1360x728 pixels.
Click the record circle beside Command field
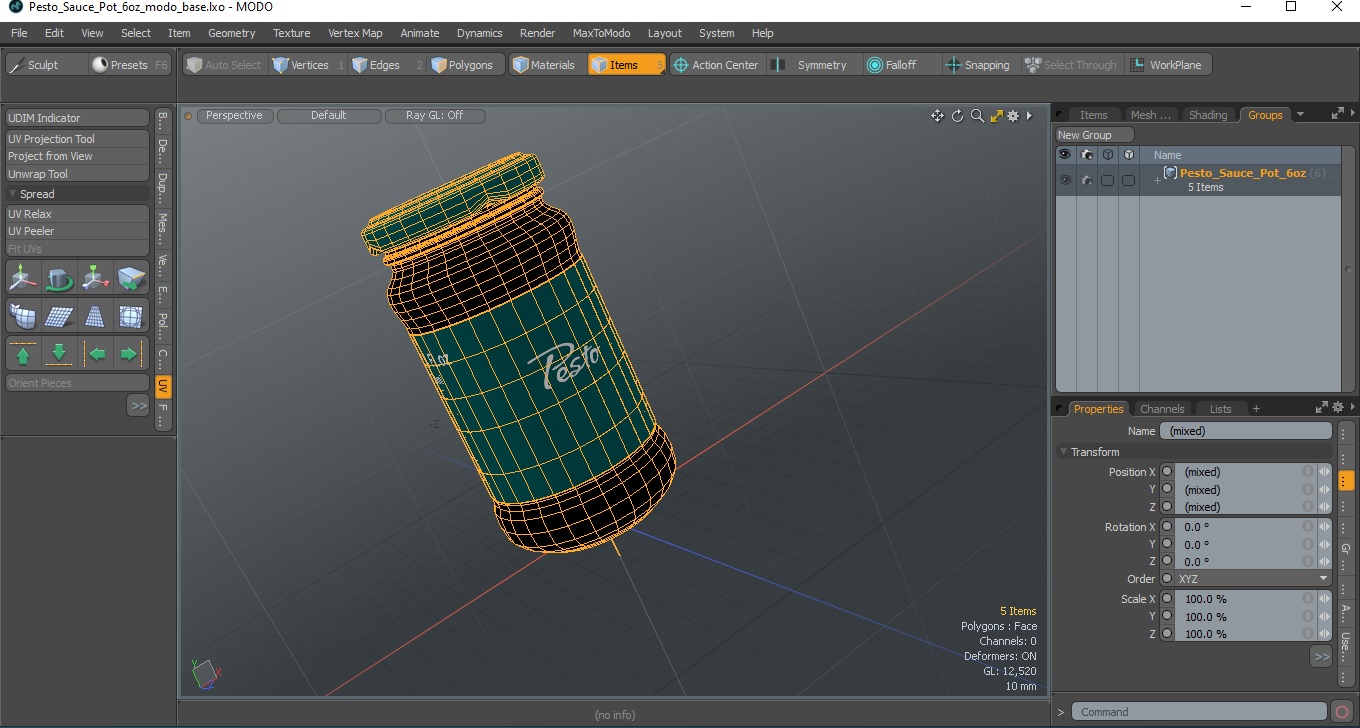1342,712
